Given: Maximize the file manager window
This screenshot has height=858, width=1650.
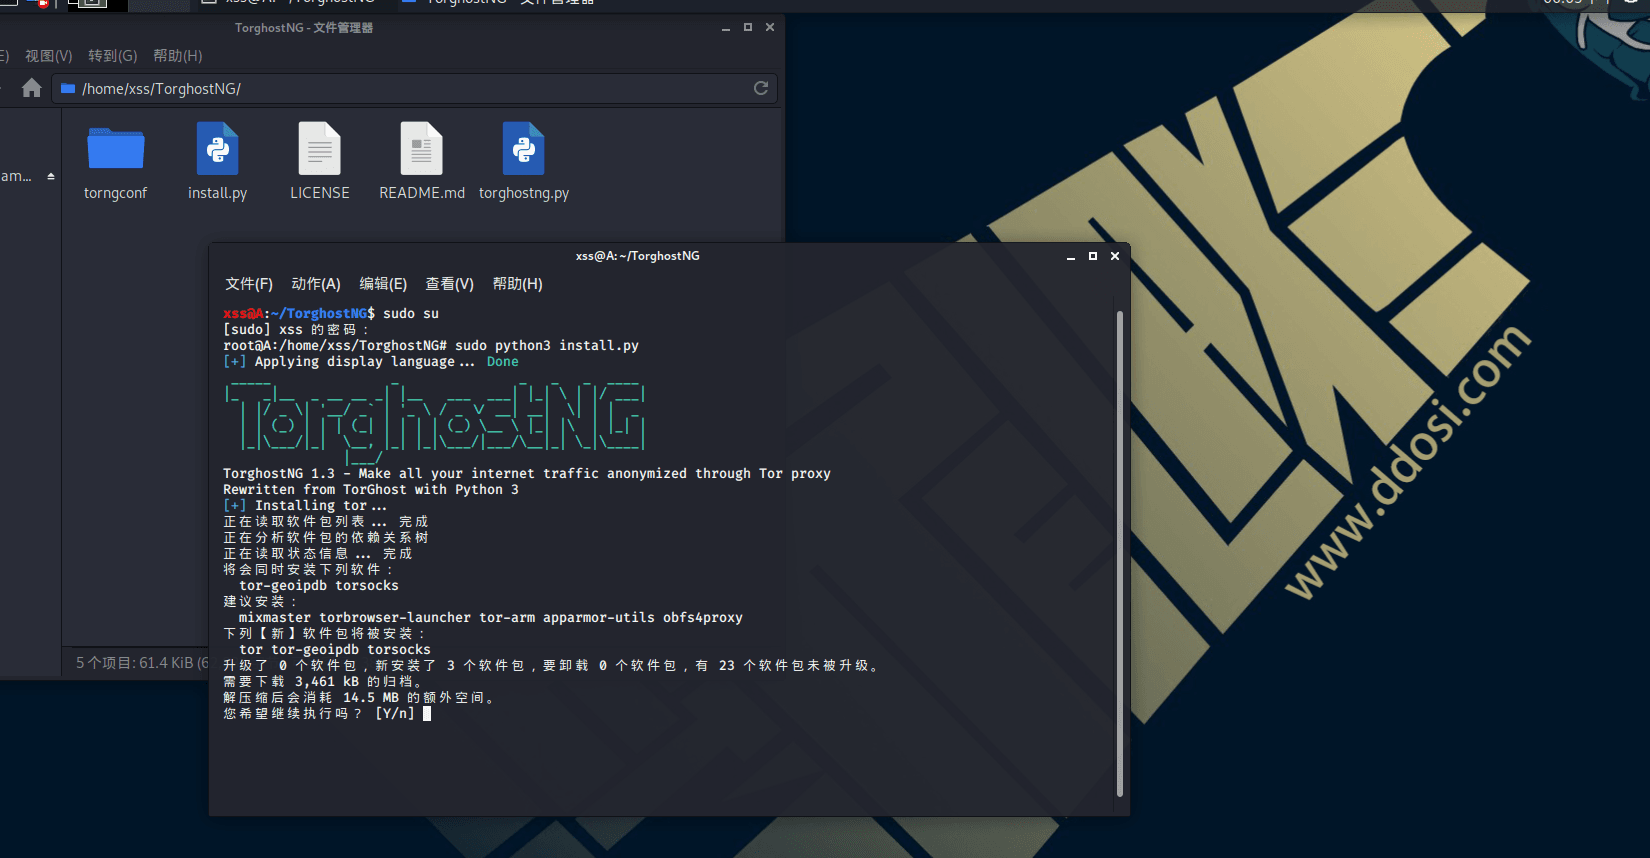Looking at the screenshot, I should [748, 28].
